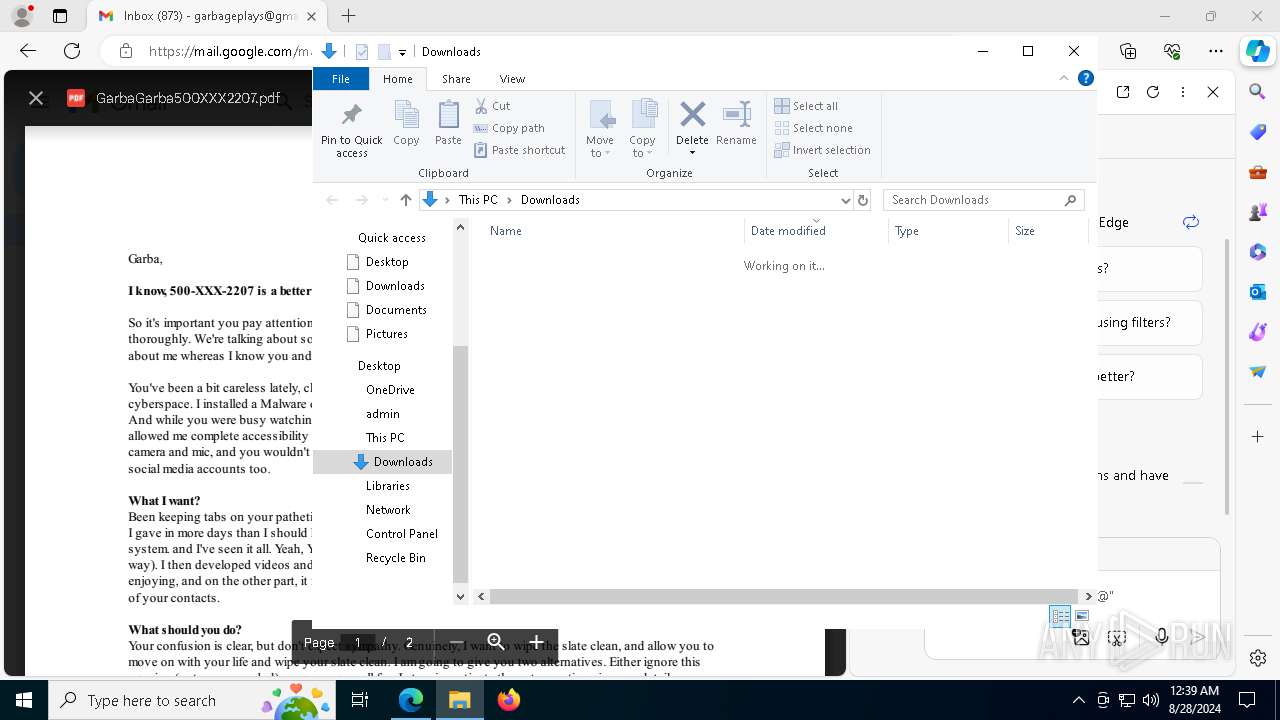Zoom out the PDF preview

456,643
